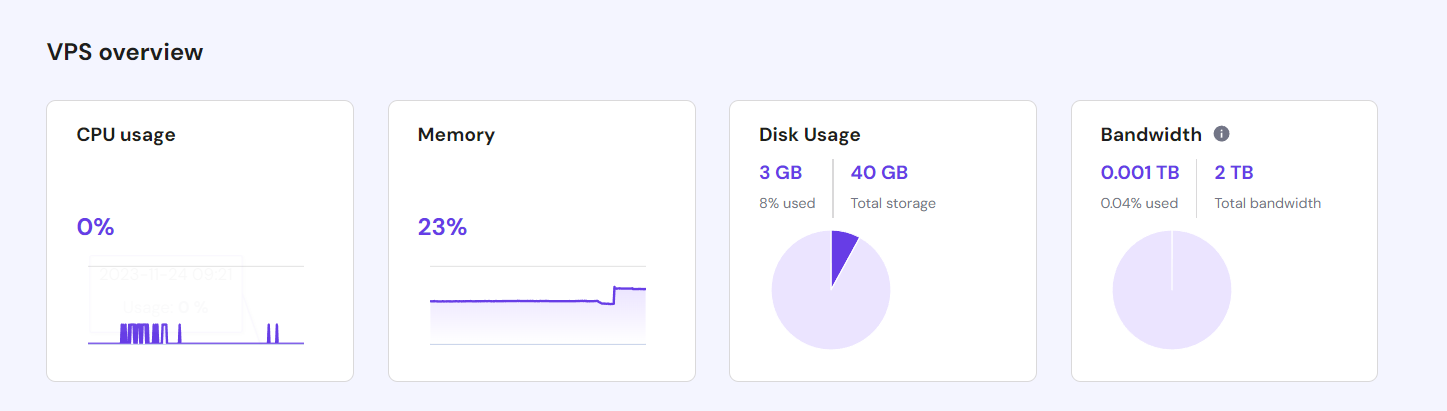Click the VPS overview heading
Screen dimensions: 1447x411
125,52
